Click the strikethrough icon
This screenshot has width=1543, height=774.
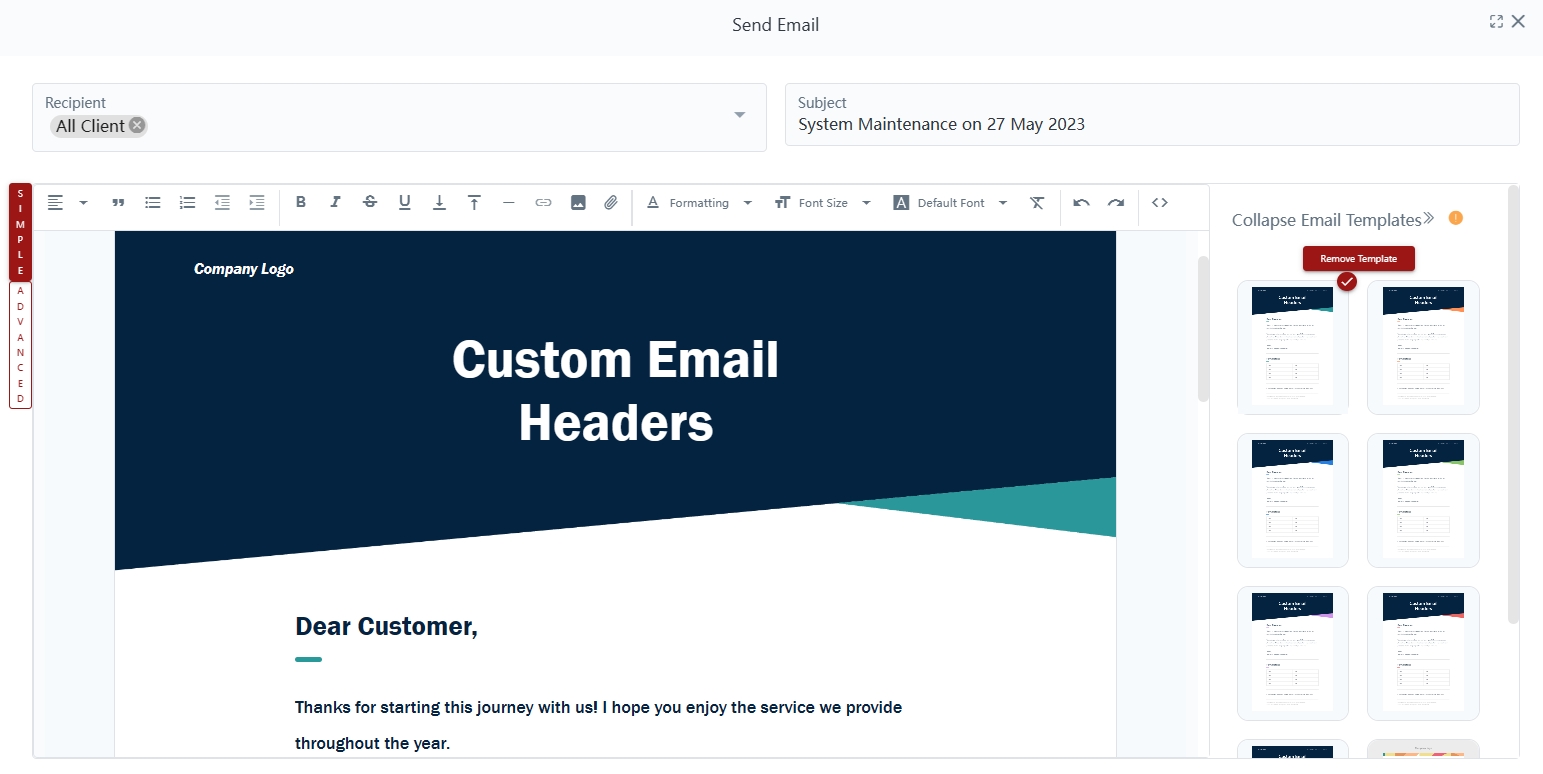370,202
